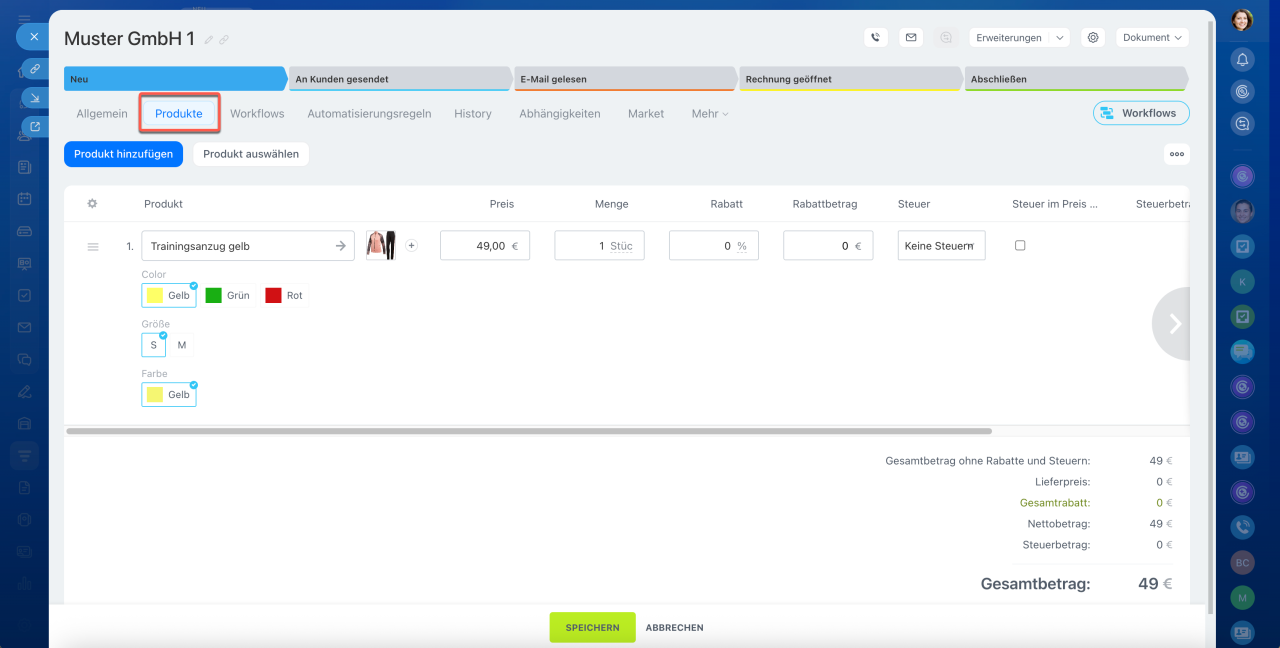Image resolution: width=1280 pixels, height=648 pixels.
Task: Open column settings gear in product table
Action: tap(92, 204)
